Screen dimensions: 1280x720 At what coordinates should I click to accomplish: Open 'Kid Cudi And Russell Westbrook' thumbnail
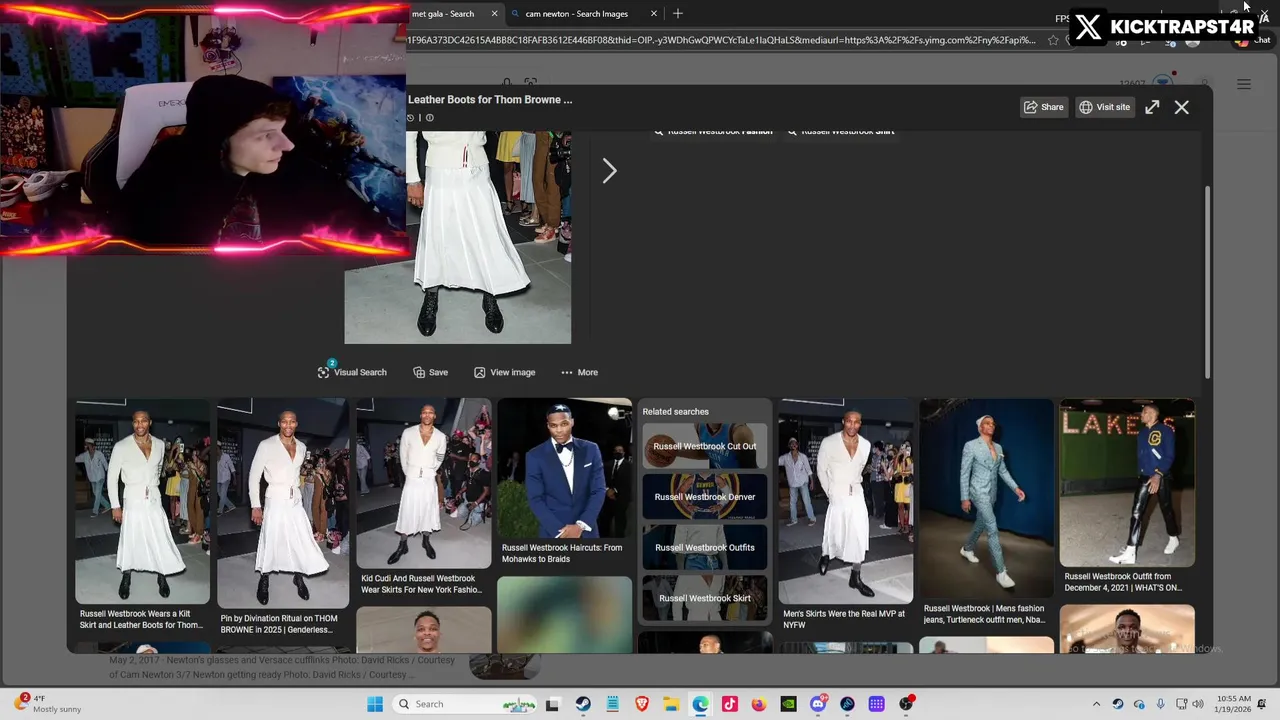(x=424, y=483)
